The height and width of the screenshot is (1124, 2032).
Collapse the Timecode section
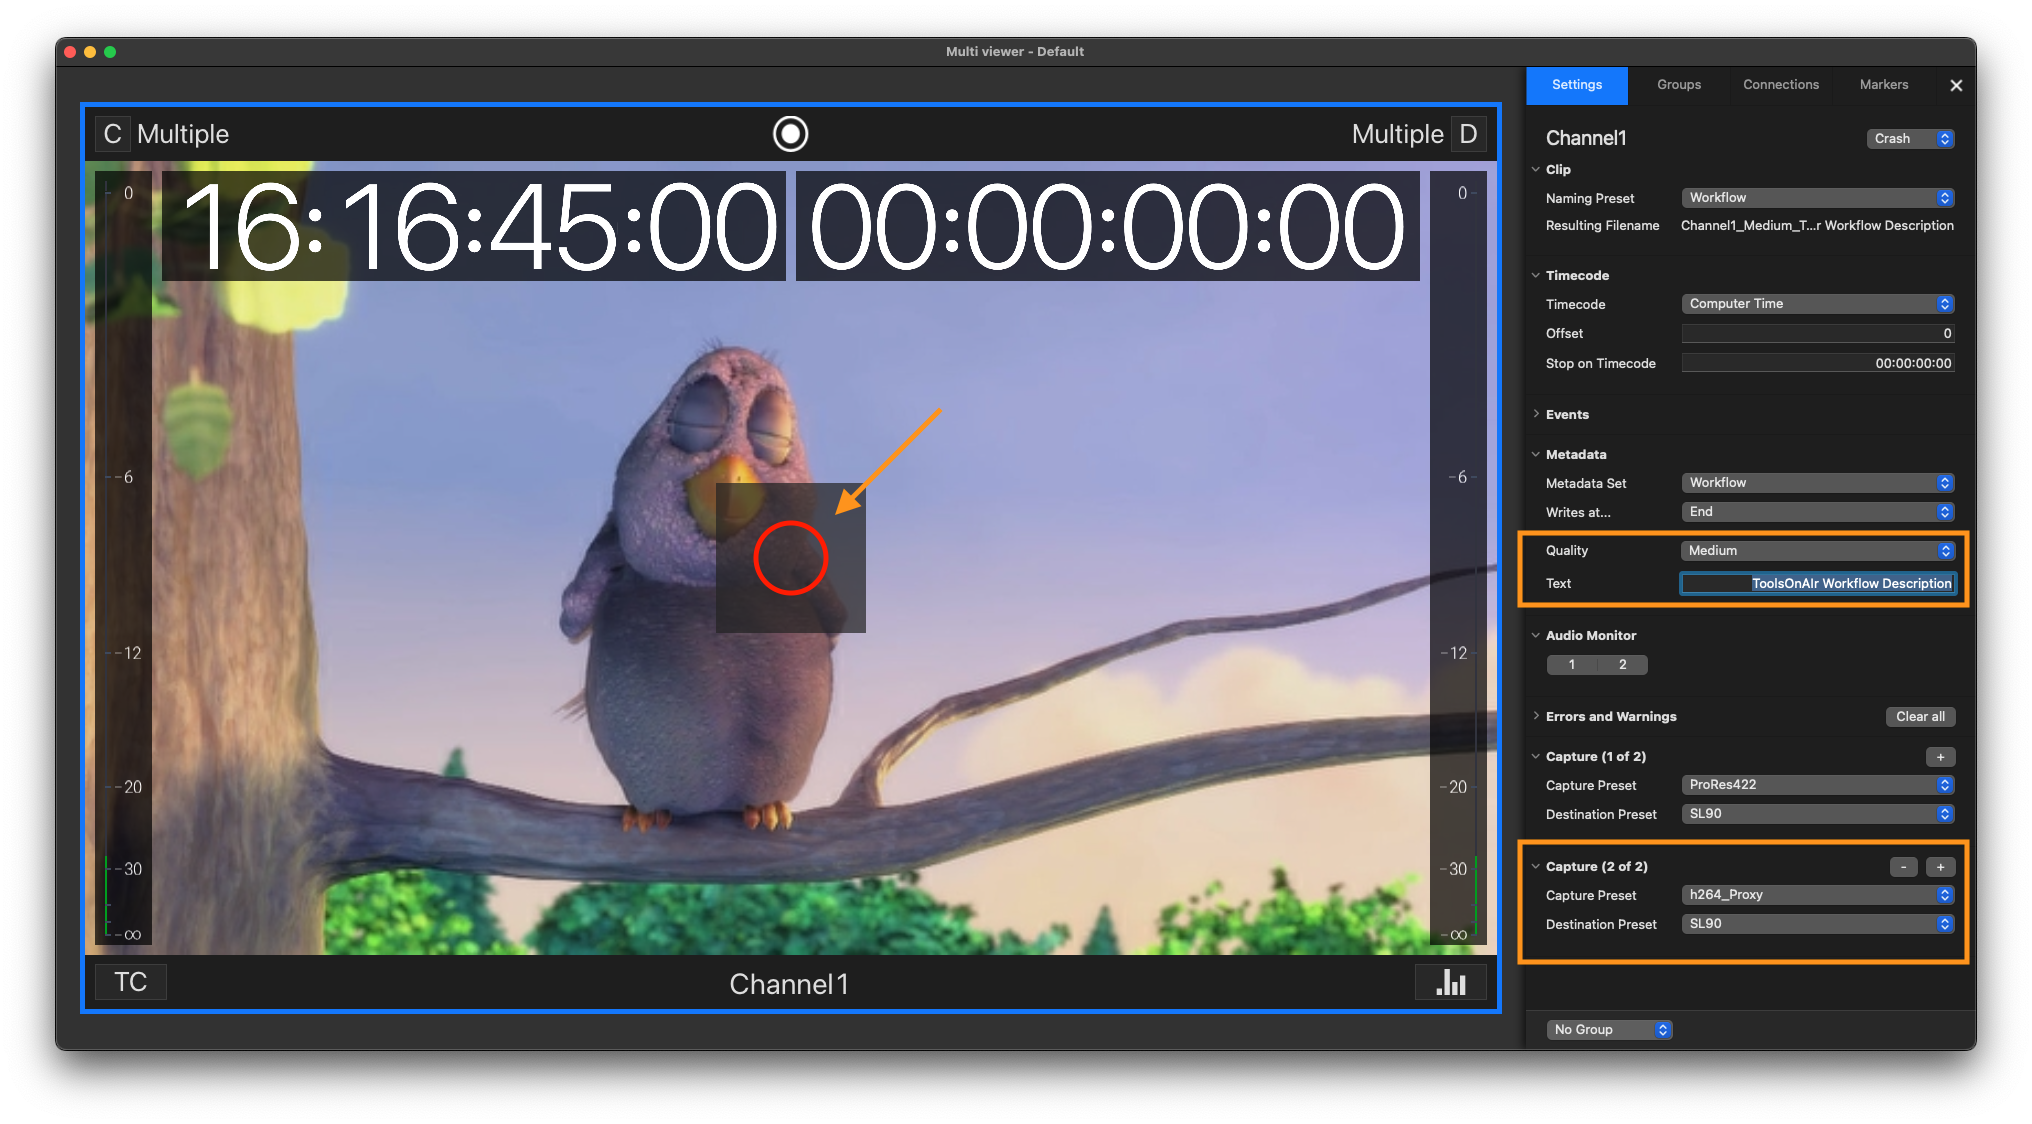(1536, 276)
